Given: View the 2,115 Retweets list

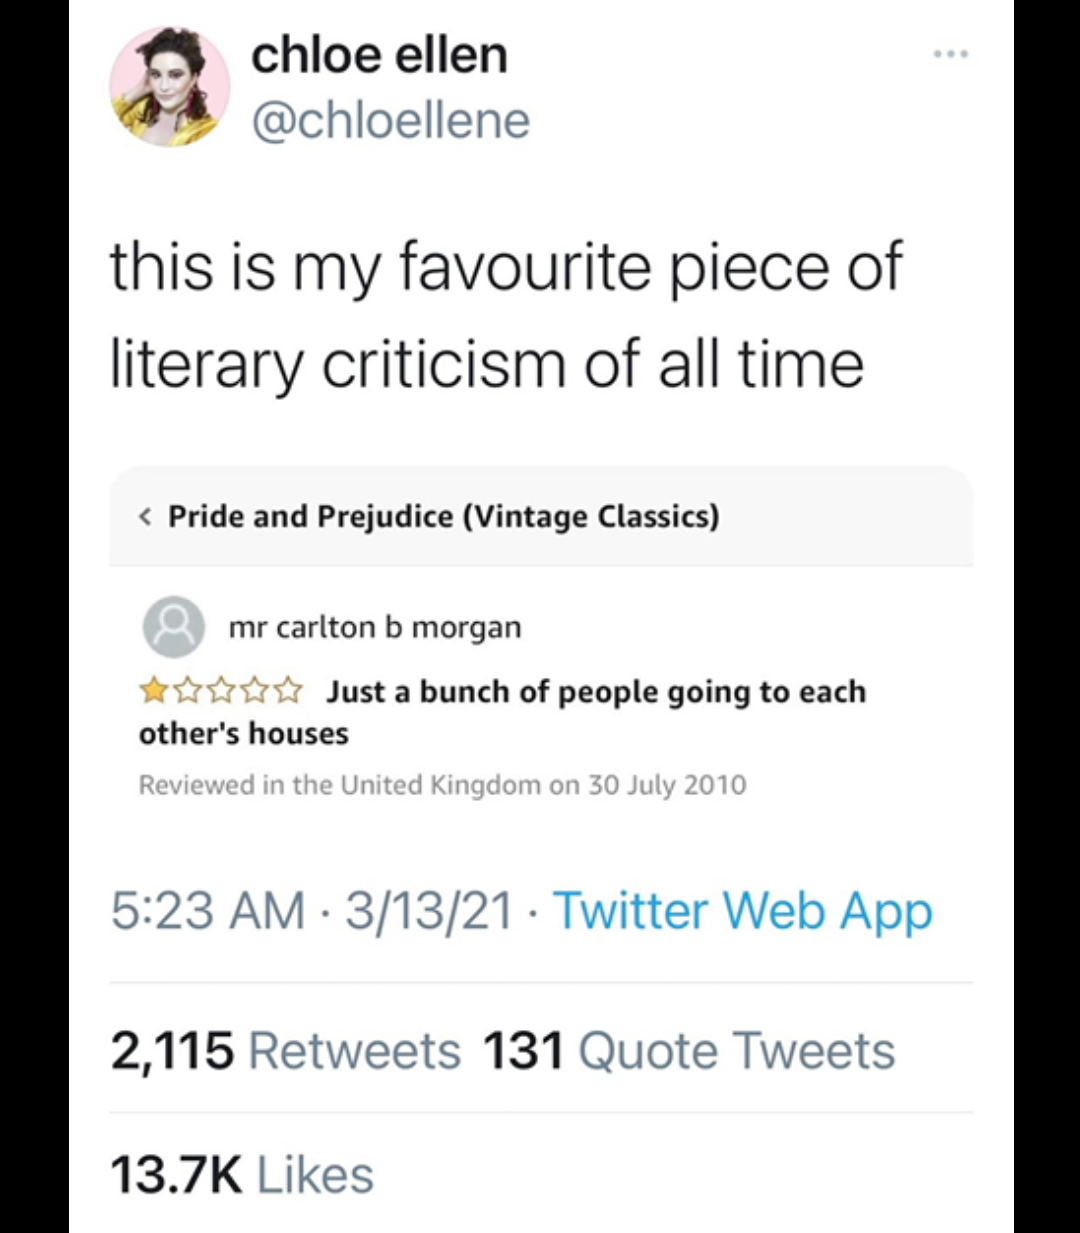Looking at the screenshot, I should 285,1051.
